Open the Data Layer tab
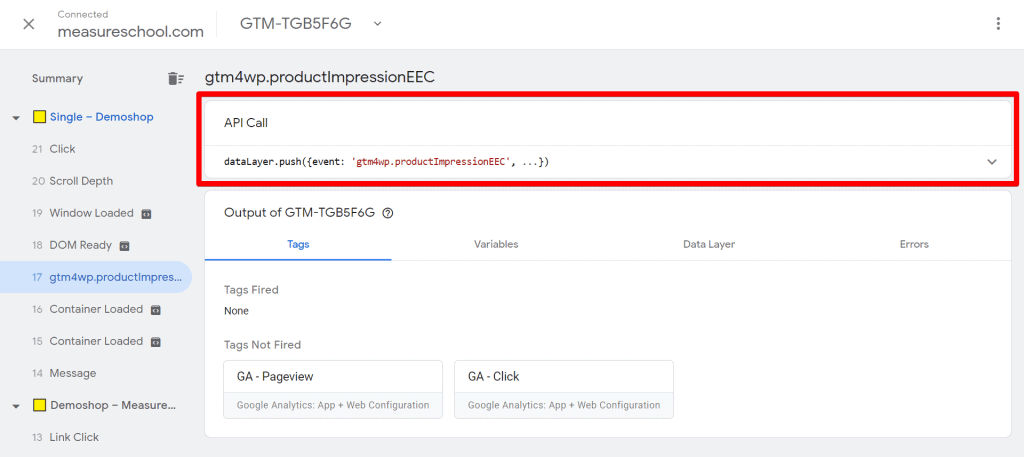 coord(708,244)
